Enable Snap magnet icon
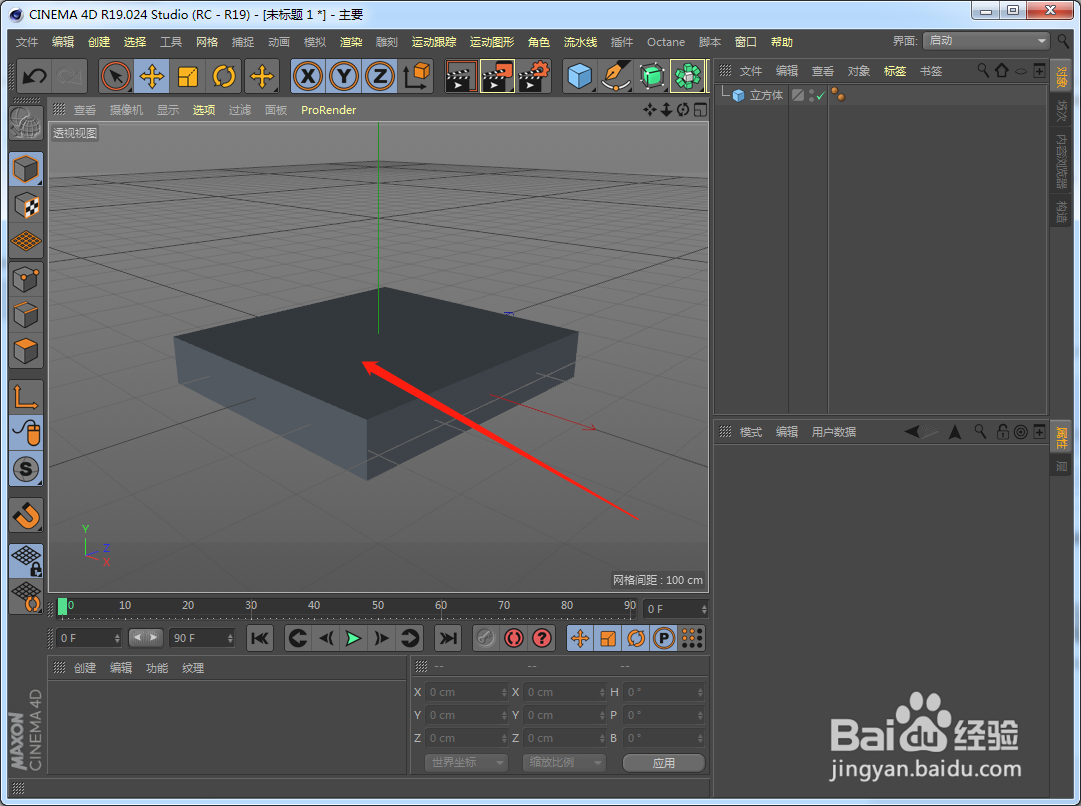The width and height of the screenshot is (1081, 806). [x=26, y=515]
